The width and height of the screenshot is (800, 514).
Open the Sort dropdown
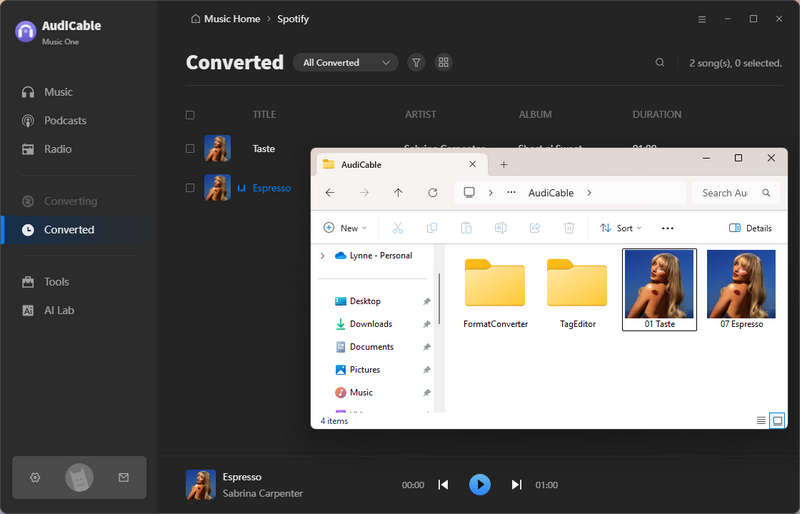coord(620,228)
